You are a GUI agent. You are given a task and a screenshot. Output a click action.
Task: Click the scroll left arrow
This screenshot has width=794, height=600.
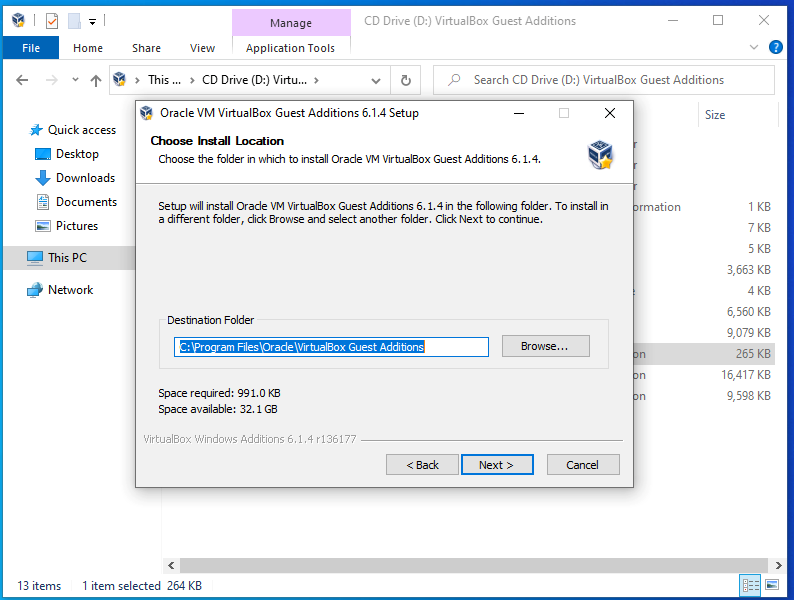pos(171,565)
